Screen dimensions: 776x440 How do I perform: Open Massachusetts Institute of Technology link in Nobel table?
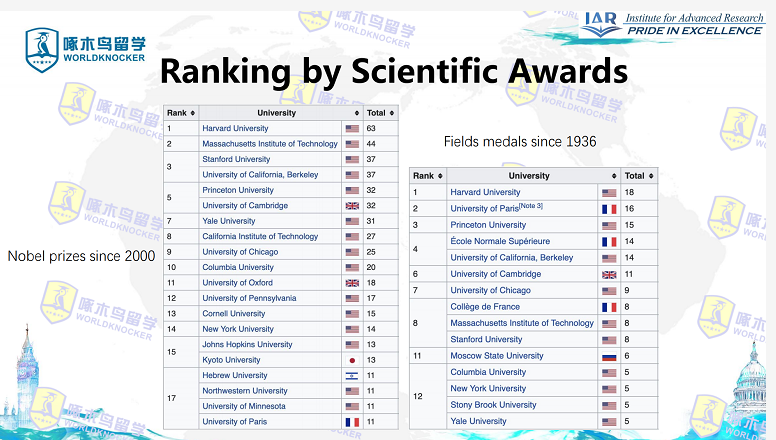270,144
